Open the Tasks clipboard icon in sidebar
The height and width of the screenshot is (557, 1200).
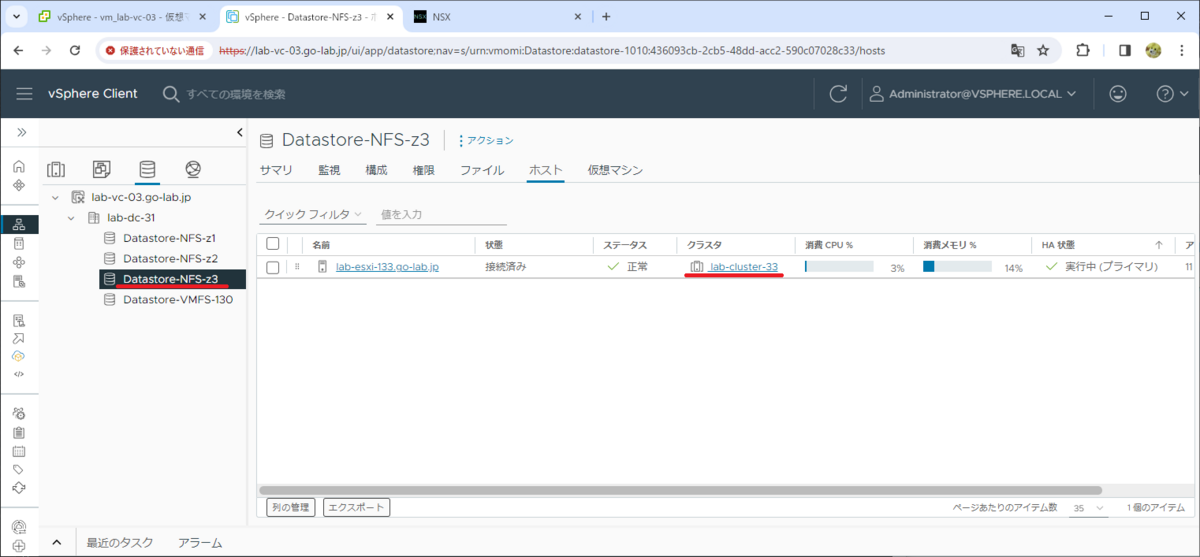pos(19,432)
